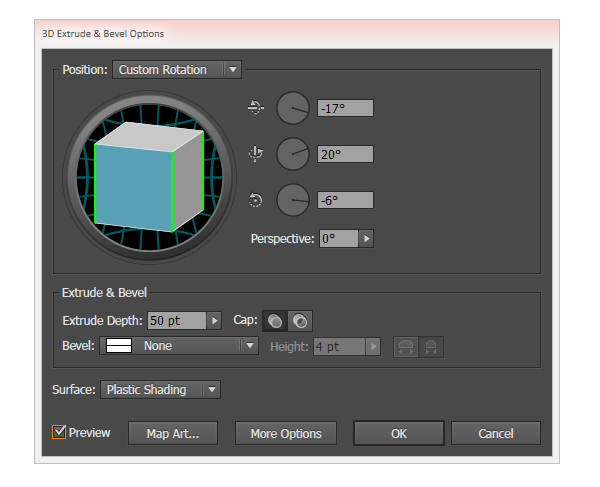This screenshot has height=487, width=600.
Task: Turn cap on for solid appearance
Action: 274,321
